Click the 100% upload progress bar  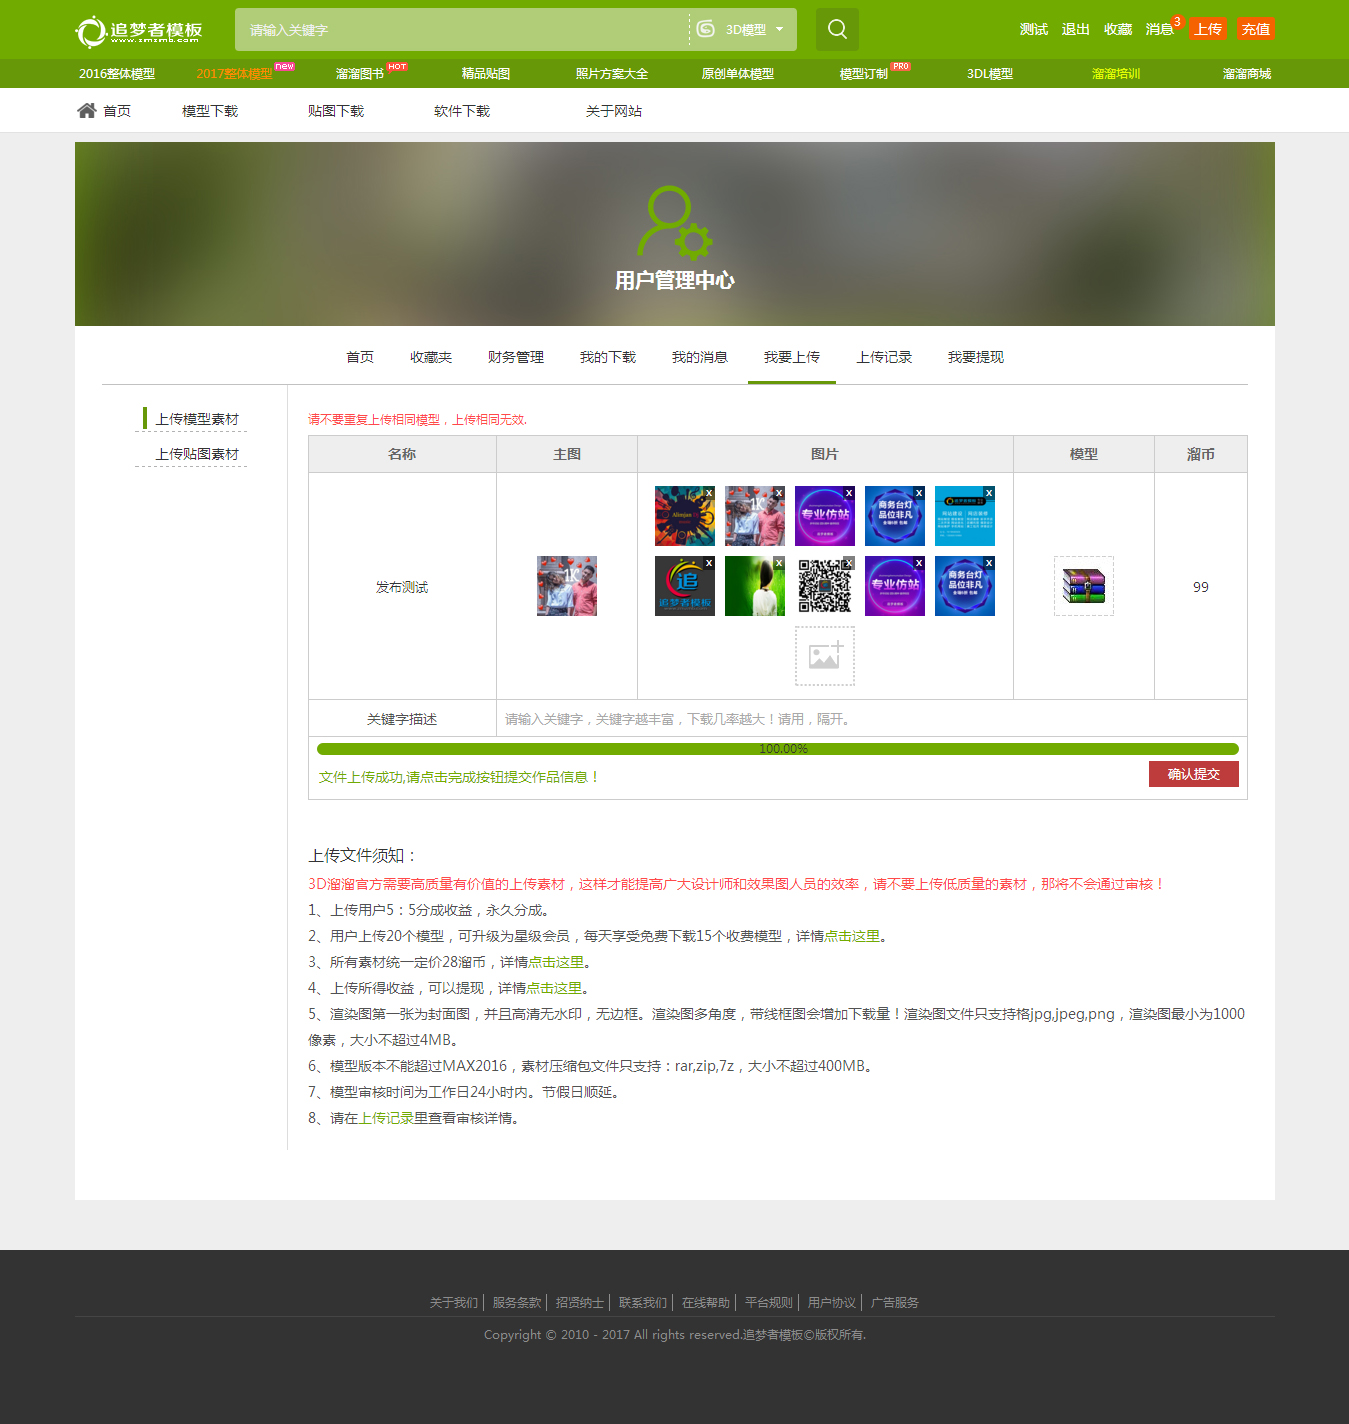click(777, 749)
